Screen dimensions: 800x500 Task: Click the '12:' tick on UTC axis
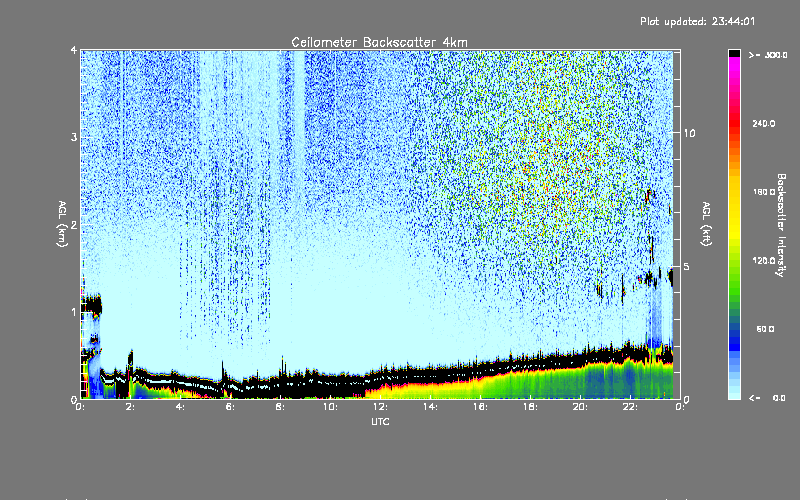[380, 407]
